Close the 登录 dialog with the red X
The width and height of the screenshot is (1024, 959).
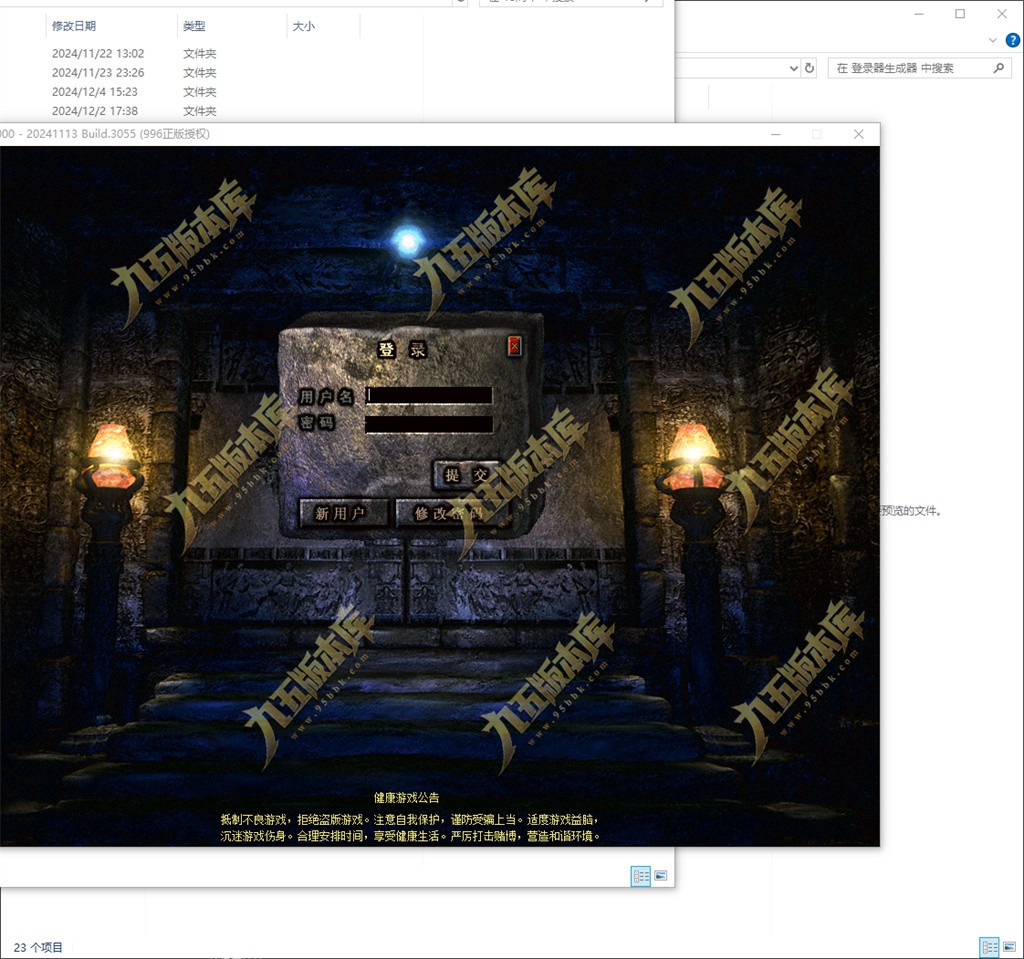(x=514, y=346)
